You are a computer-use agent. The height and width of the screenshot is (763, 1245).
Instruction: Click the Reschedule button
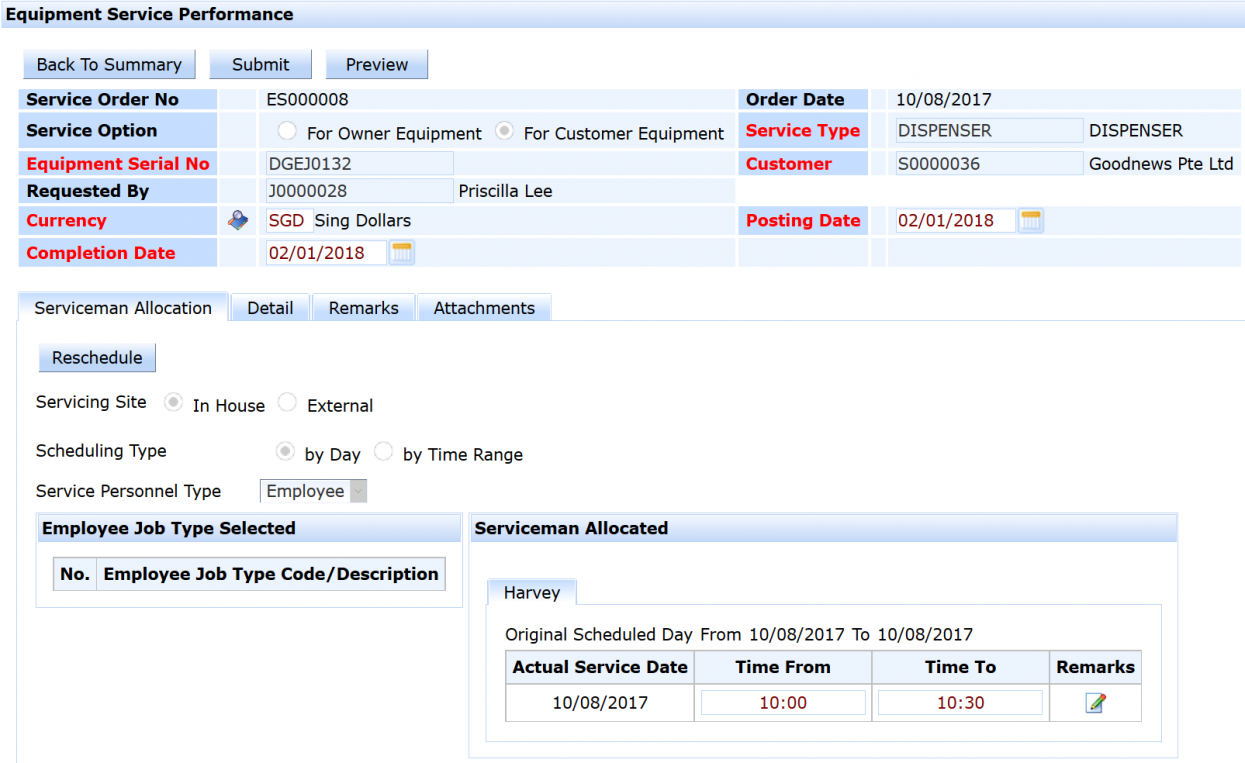[97, 358]
